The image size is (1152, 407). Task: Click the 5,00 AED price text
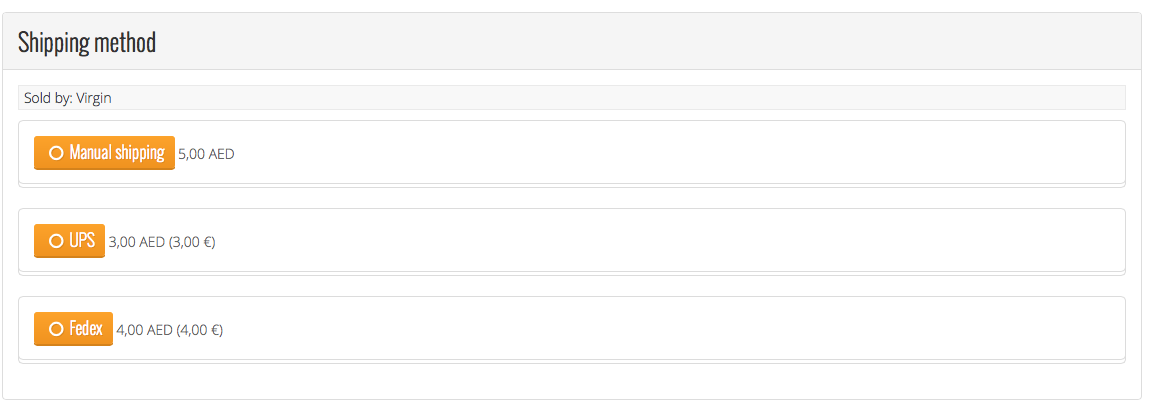pyautogui.click(x=206, y=154)
